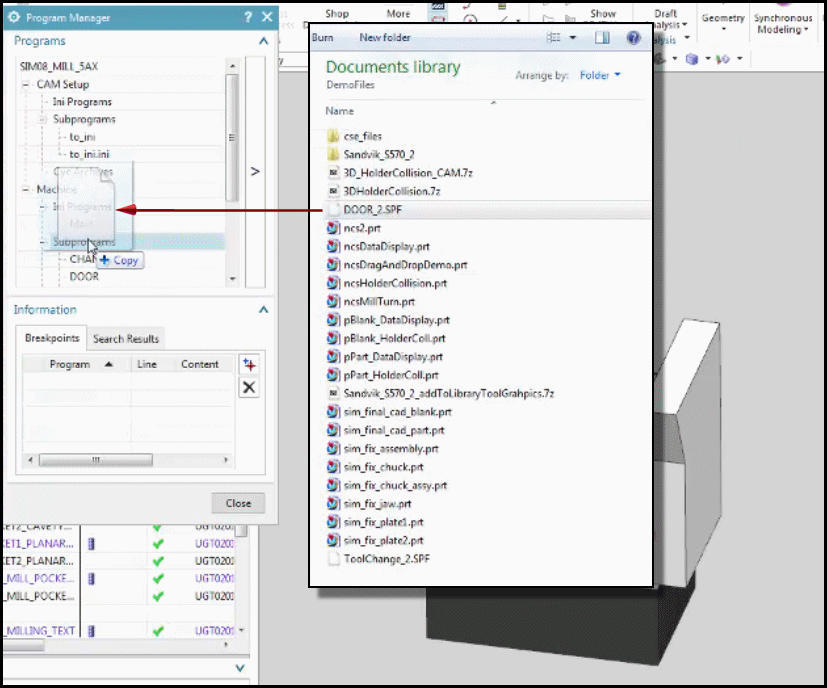This screenshot has width=827, height=688.
Task: Open Program Manager help question mark
Action: [248, 17]
